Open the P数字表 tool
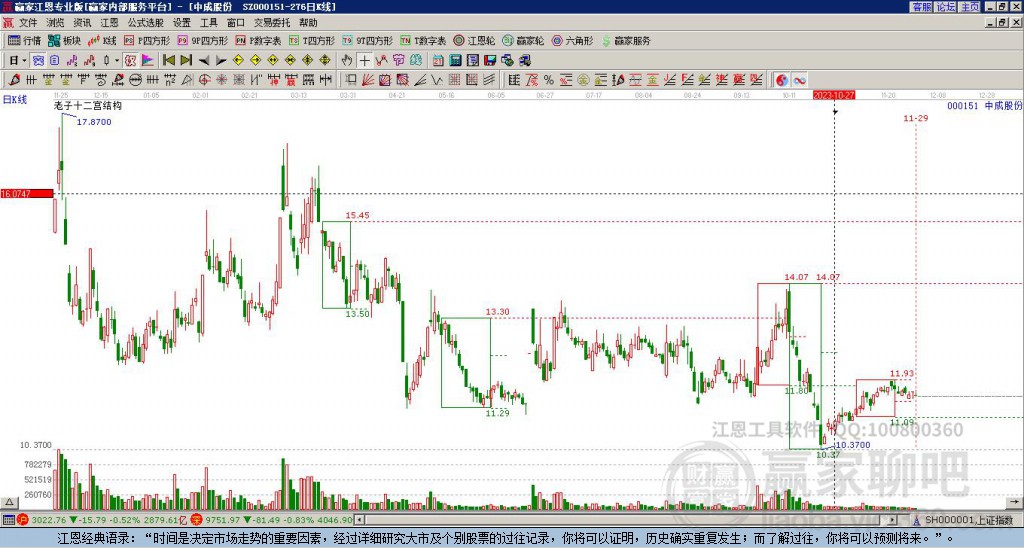The image size is (1024, 548). [x=258, y=40]
